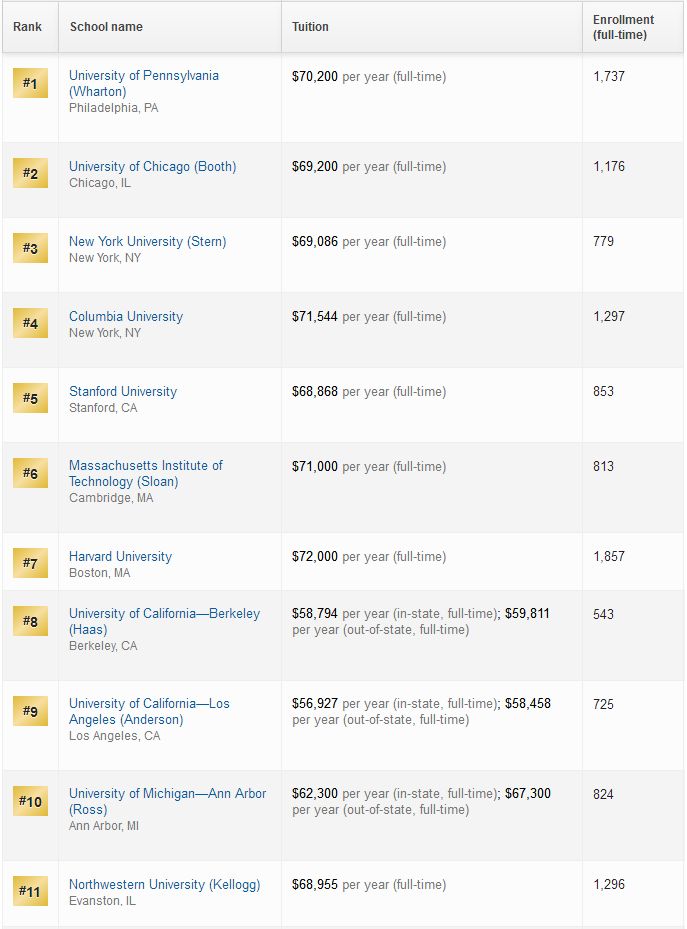The image size is (687, 929).
Task: Click the #4 gold rank badge
Action: 30,323
